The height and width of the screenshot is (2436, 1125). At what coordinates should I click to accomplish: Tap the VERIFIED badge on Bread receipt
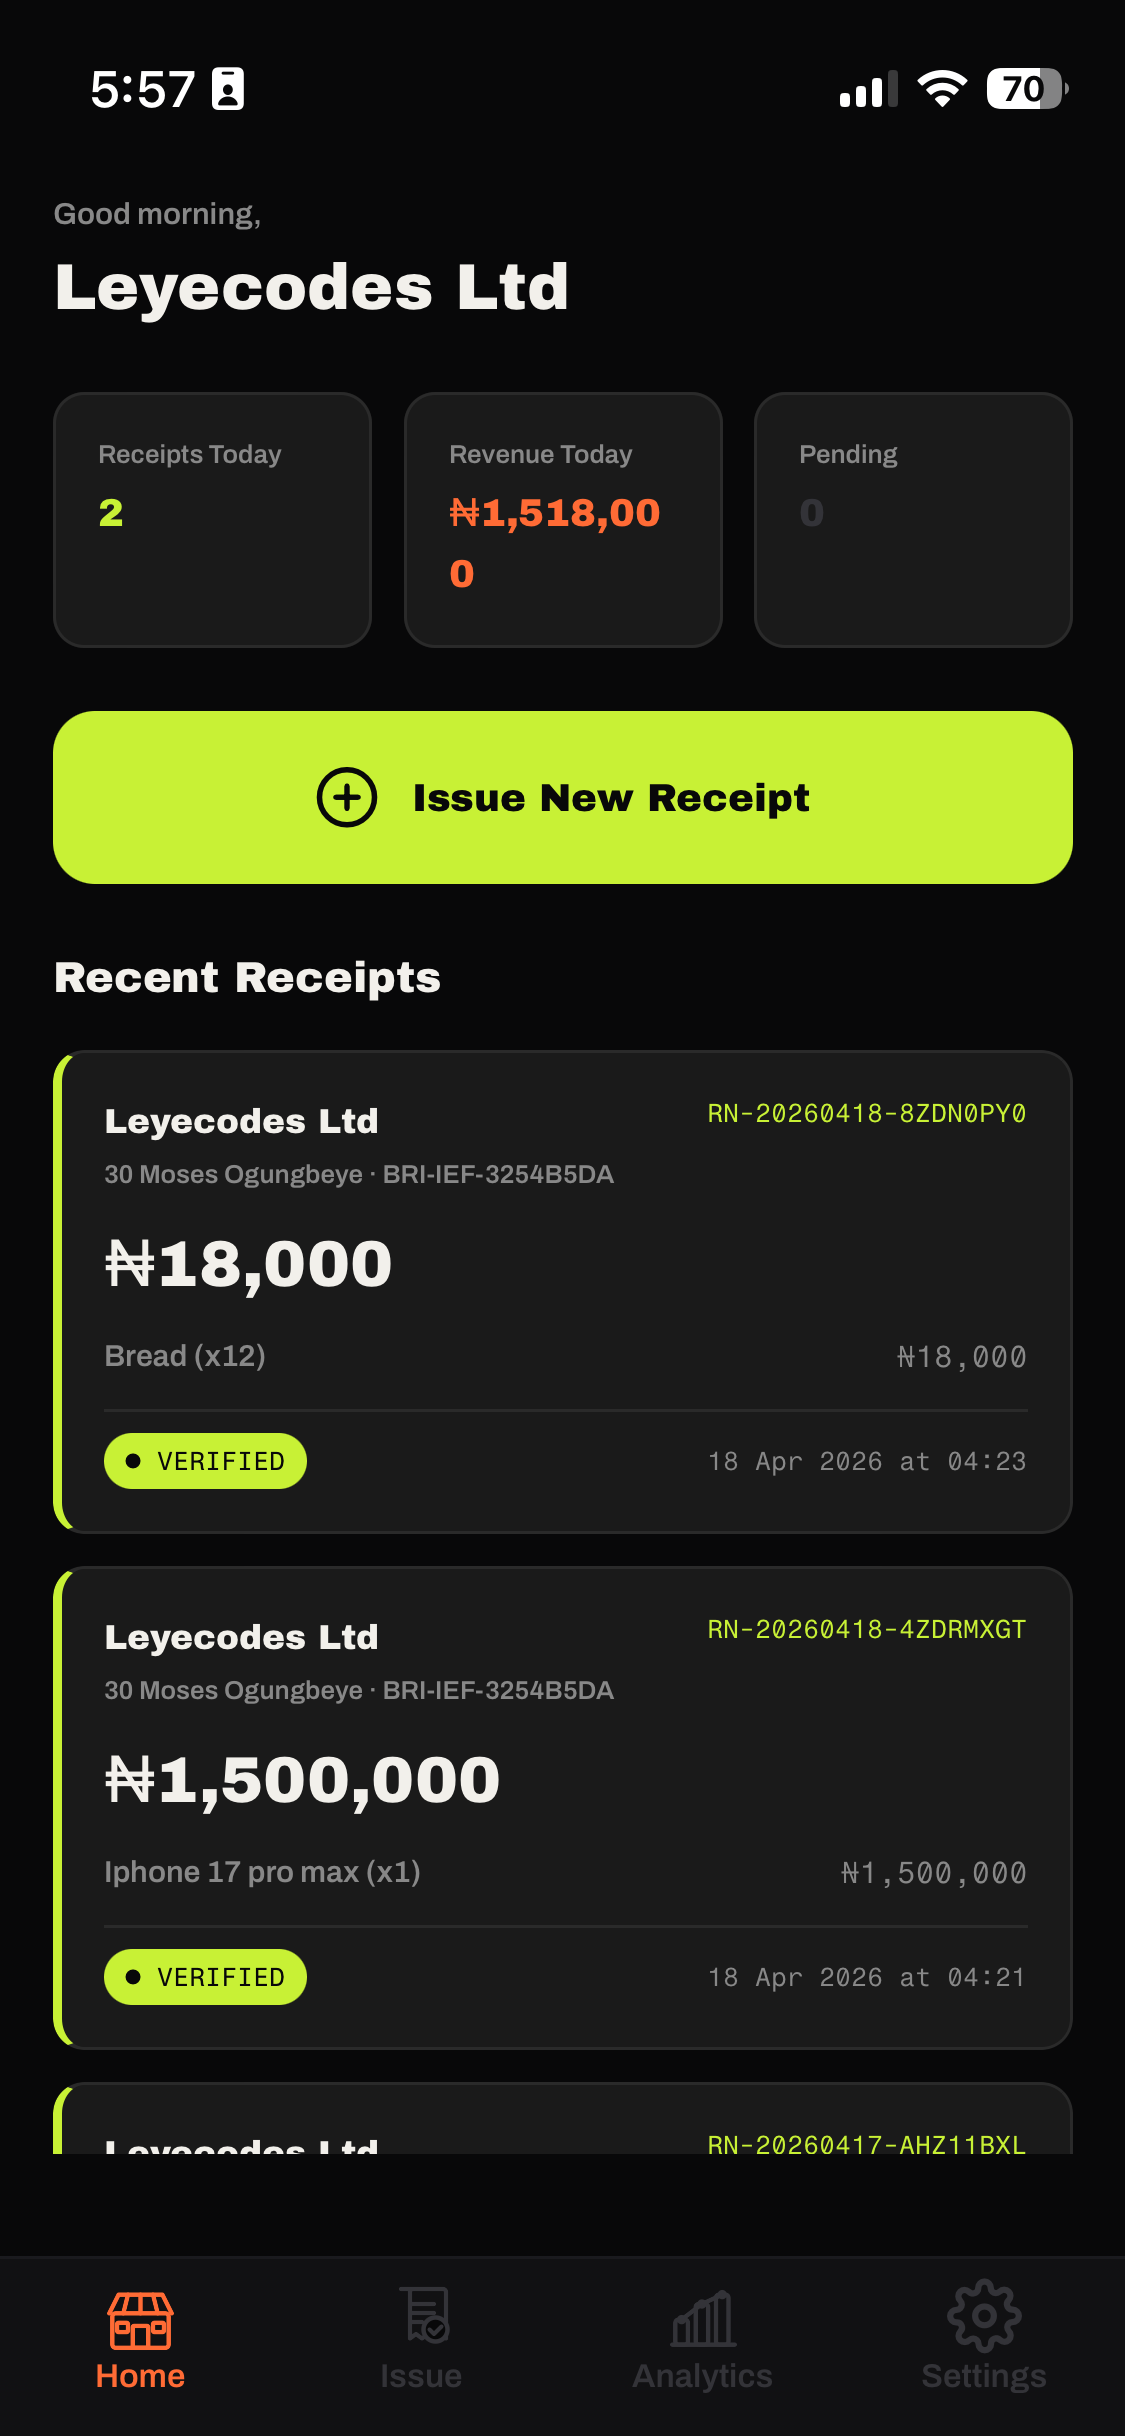[x=205, y=1461]
